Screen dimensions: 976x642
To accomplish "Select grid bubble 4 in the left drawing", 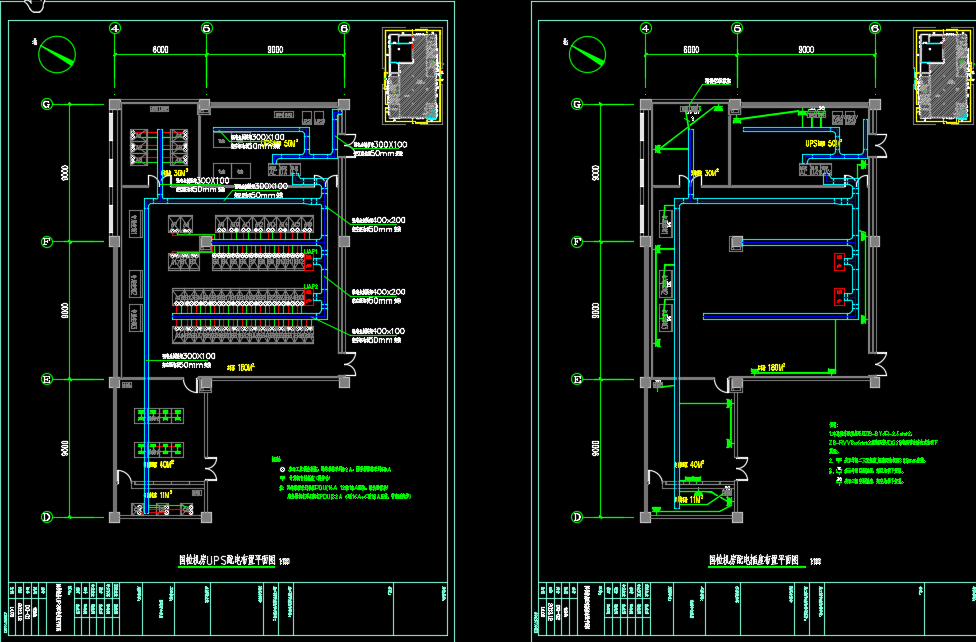I will tap(115, 29).
